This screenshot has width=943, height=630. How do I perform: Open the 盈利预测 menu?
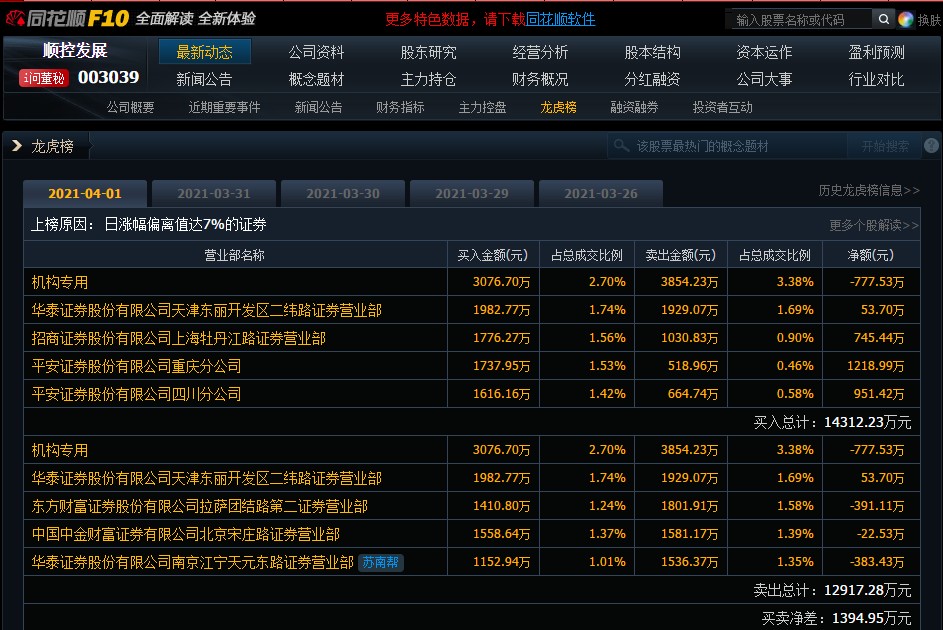click(876, 52)
